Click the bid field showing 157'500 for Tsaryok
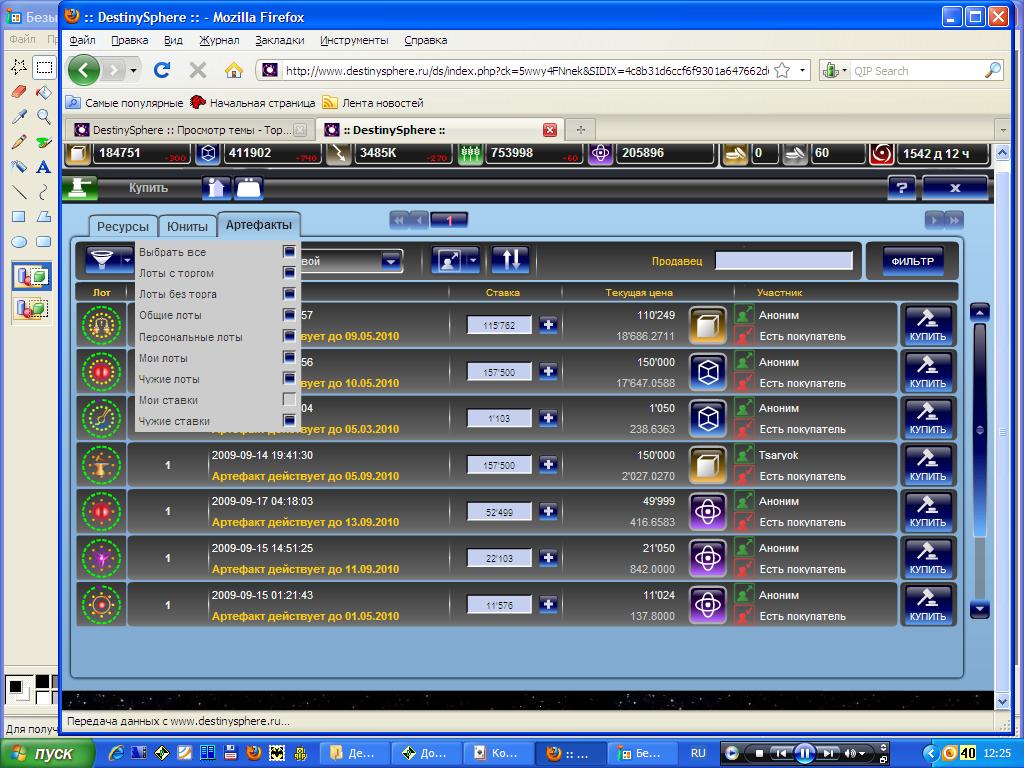Image resolution: width=1024 pixels, height=768 pixels. pos(499,465)
